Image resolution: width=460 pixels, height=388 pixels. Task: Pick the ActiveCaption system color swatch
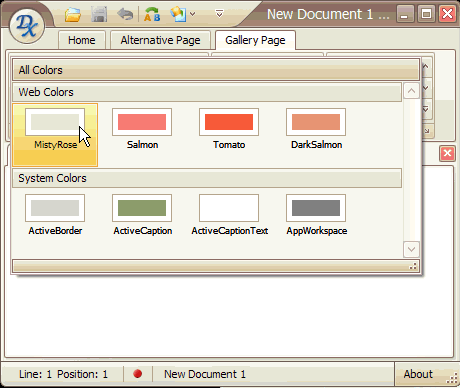(x=142, y=208)
